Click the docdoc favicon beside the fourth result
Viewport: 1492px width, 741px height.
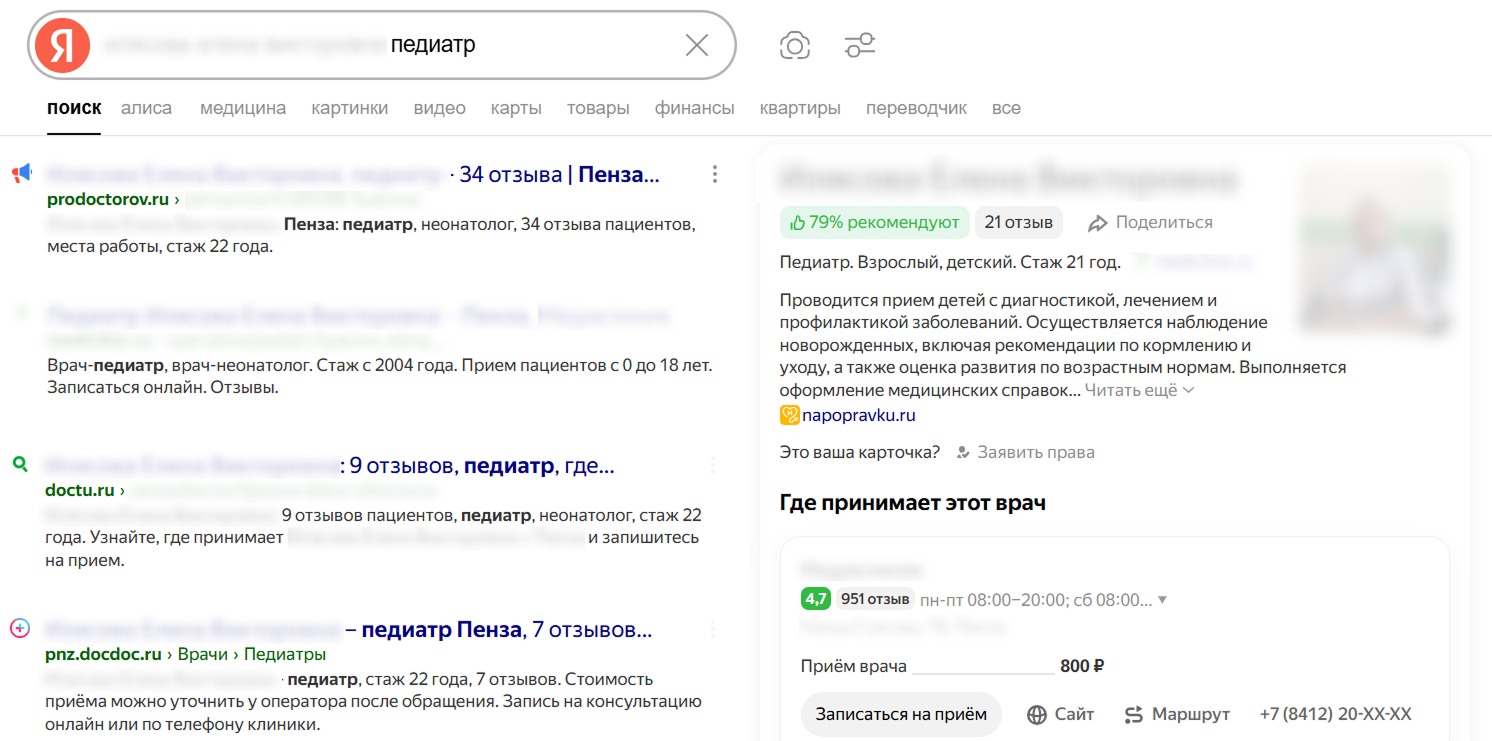click(20, 628)
